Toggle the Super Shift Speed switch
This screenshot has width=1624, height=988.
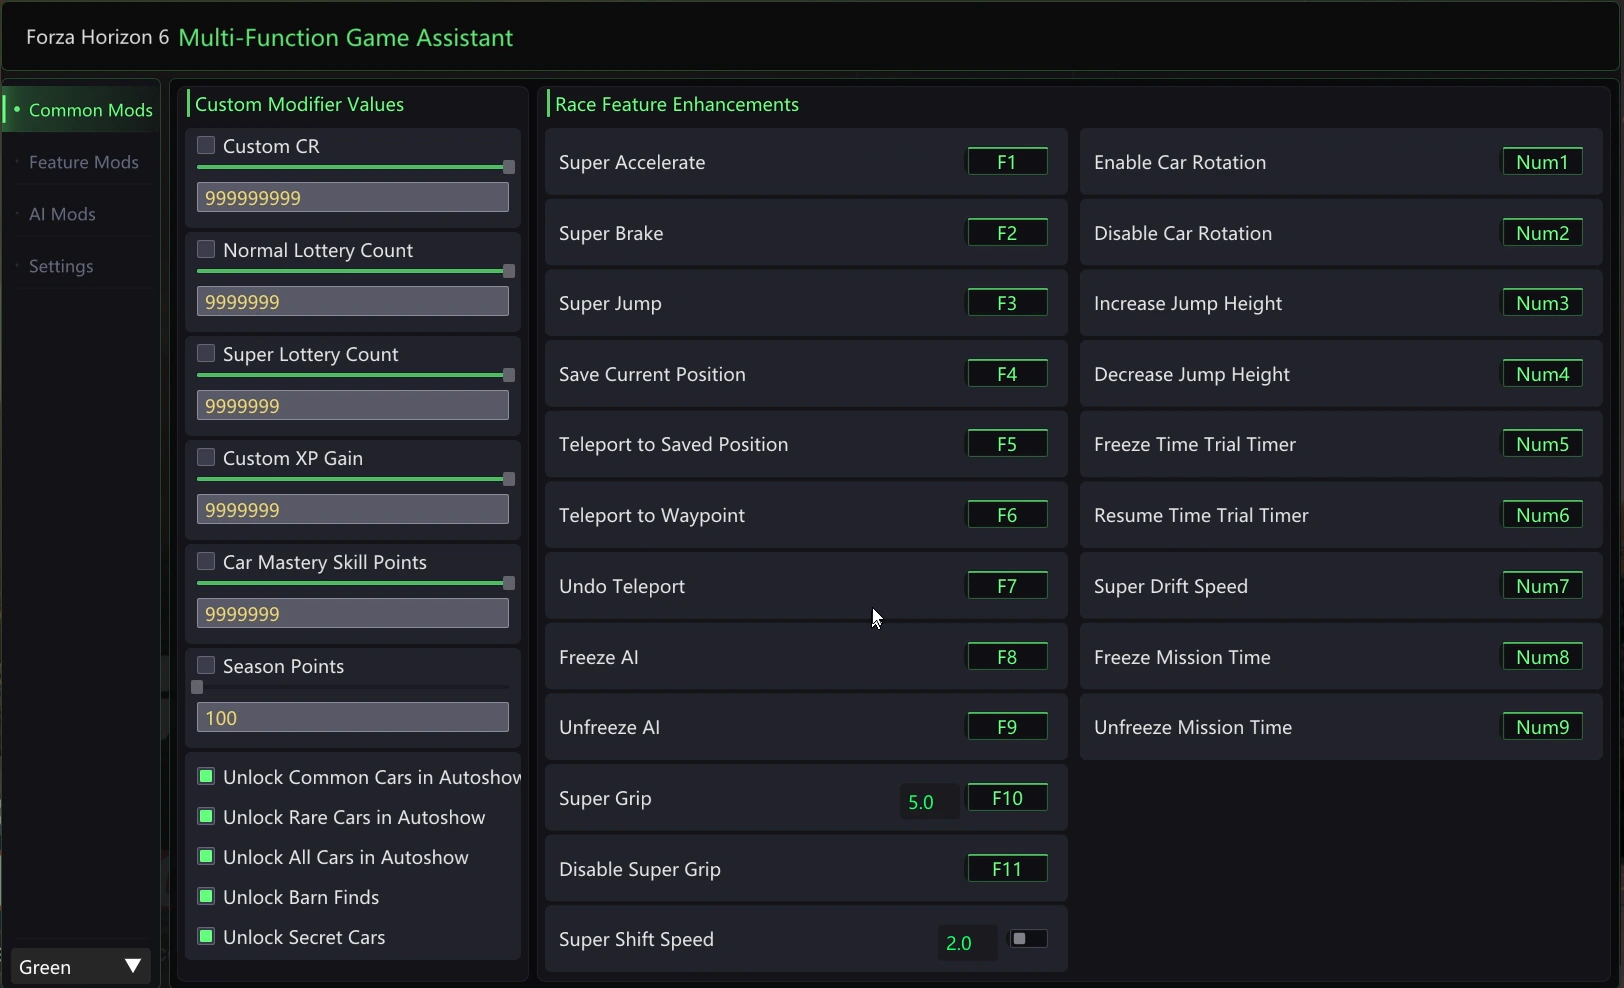[1028, 938]
